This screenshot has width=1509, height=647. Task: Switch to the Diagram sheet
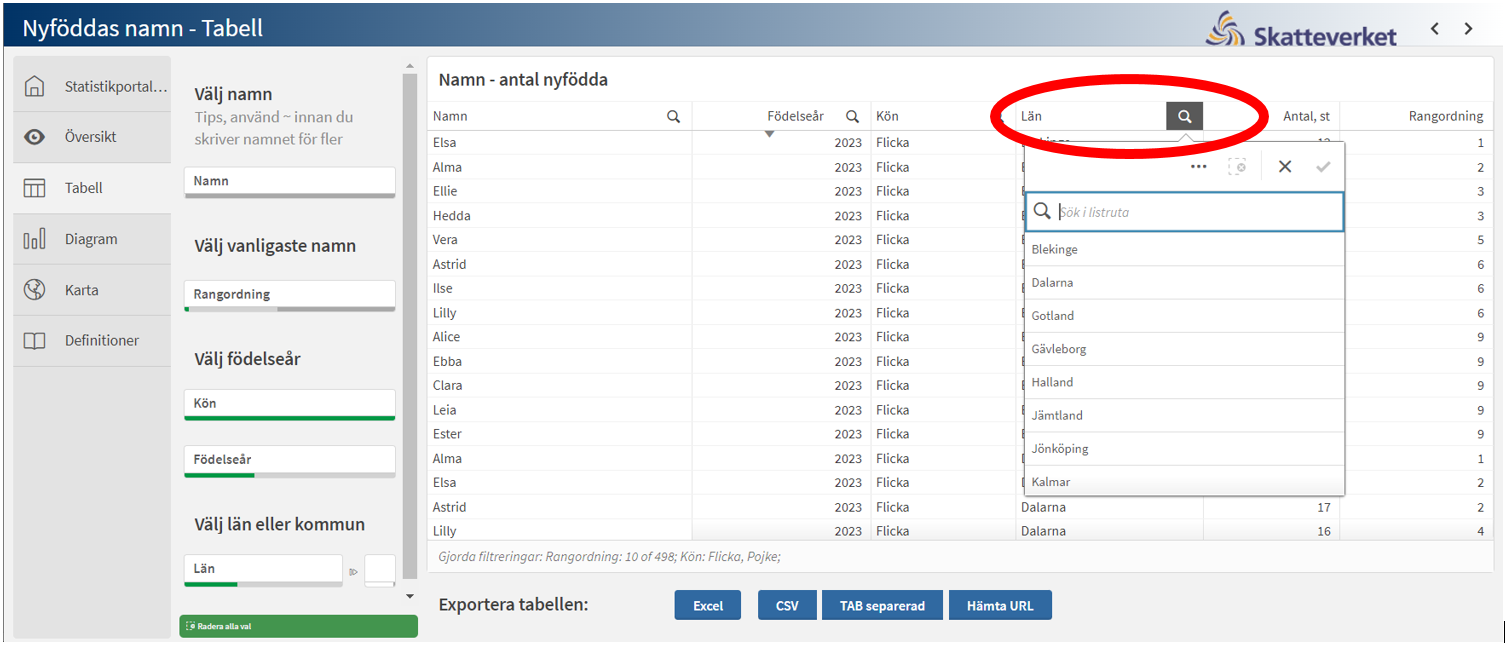[x=91, y=239]
